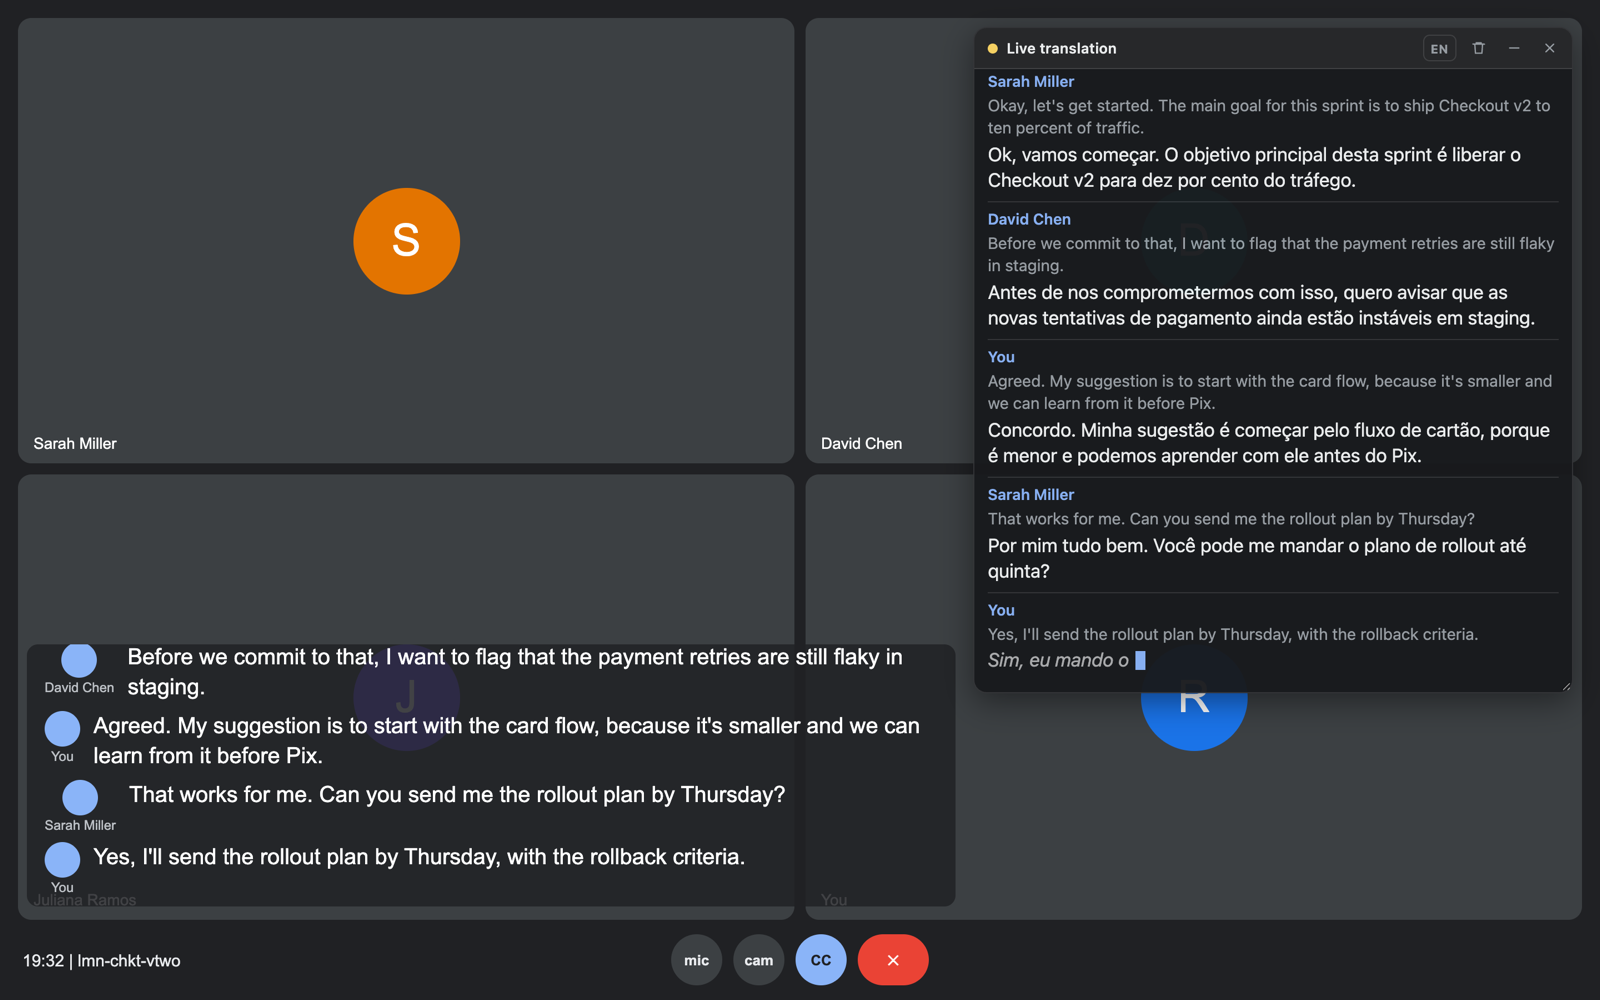Click the Live translation panel title
Screen dimensions: 1600x1000
(1061, 48)
